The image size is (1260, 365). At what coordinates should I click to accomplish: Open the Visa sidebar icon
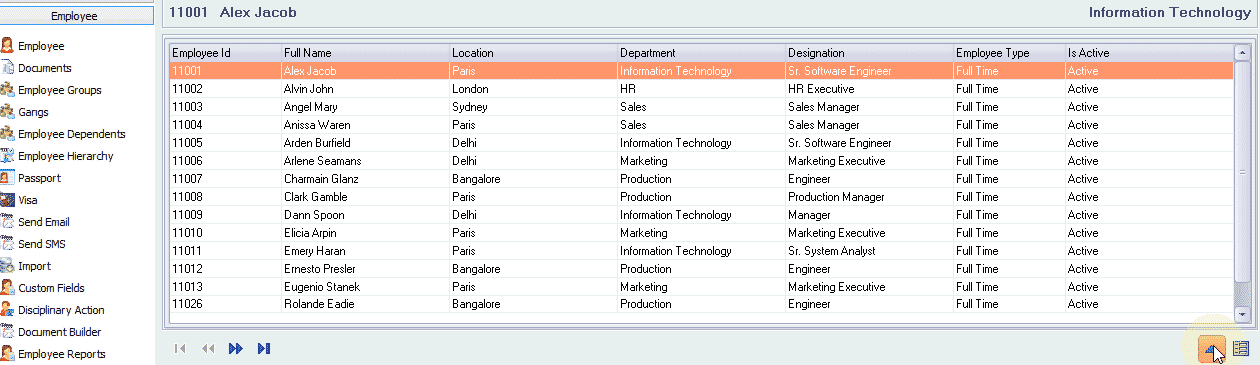(8, 200)
